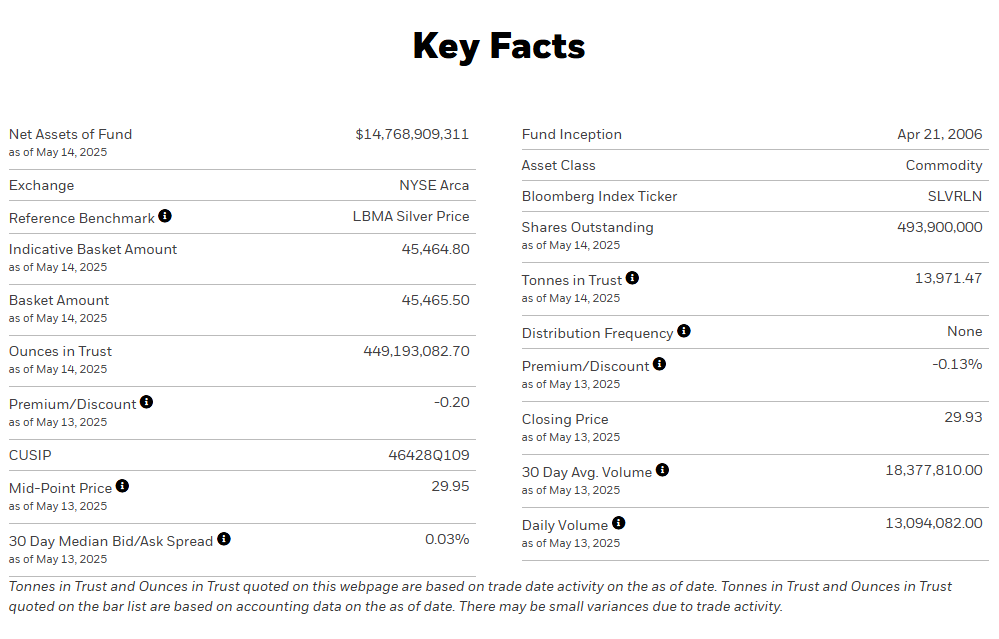The height and width of the screenshot is (639, 999).
Task: Click the NYSE Arca exchange value
Action: 434,185
